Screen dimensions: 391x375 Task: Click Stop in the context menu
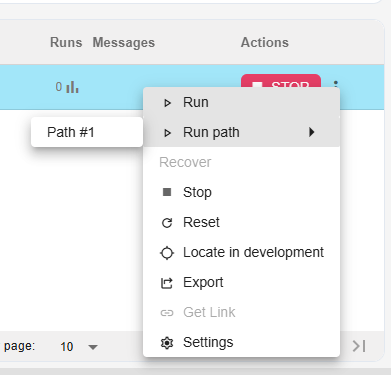[241, 192]
